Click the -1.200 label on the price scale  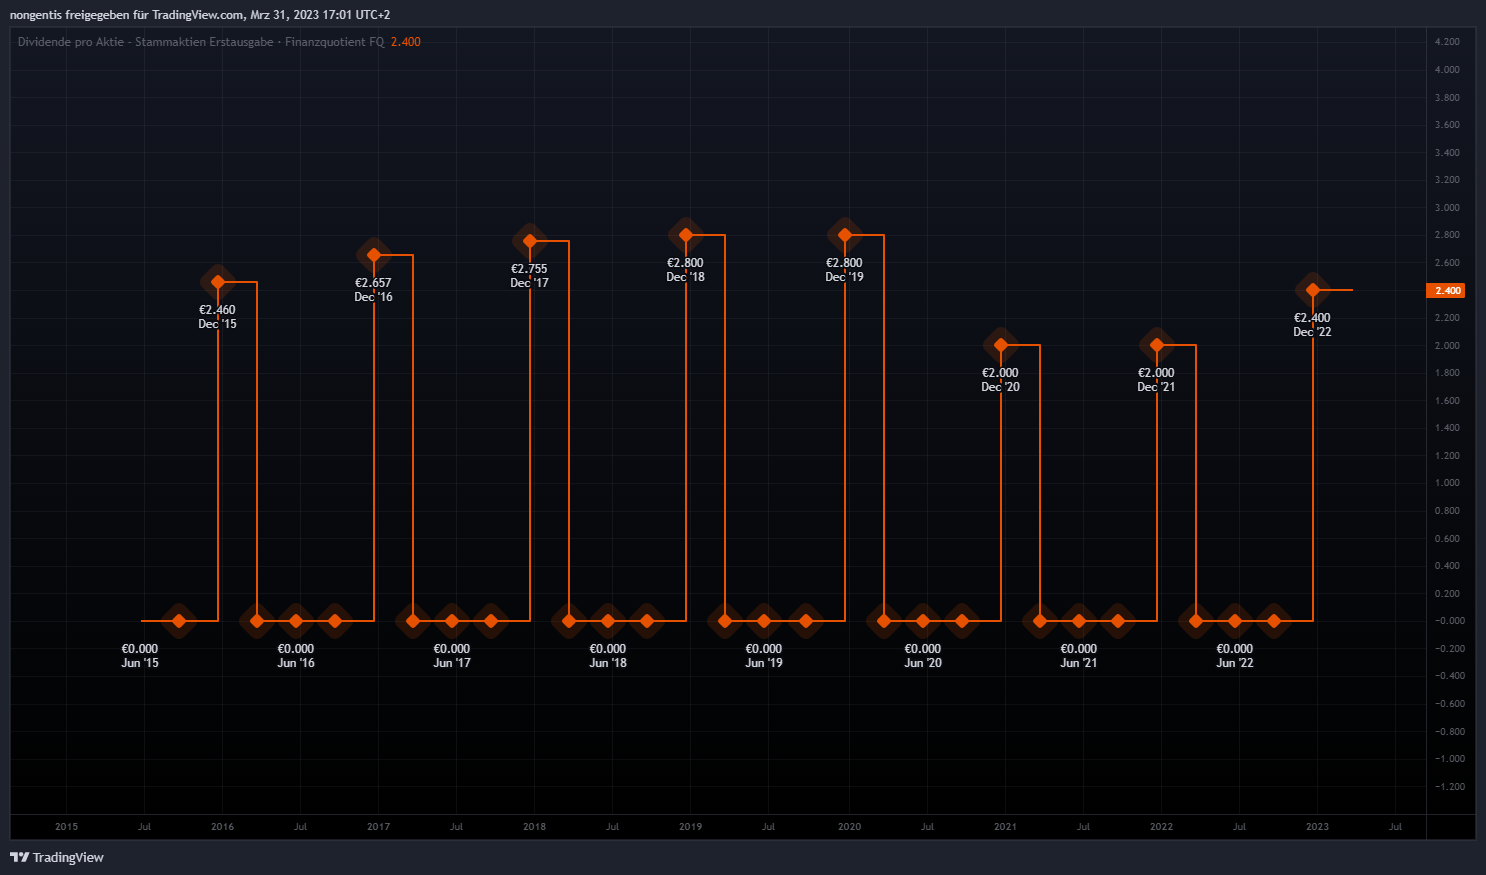coord(1449,786)
